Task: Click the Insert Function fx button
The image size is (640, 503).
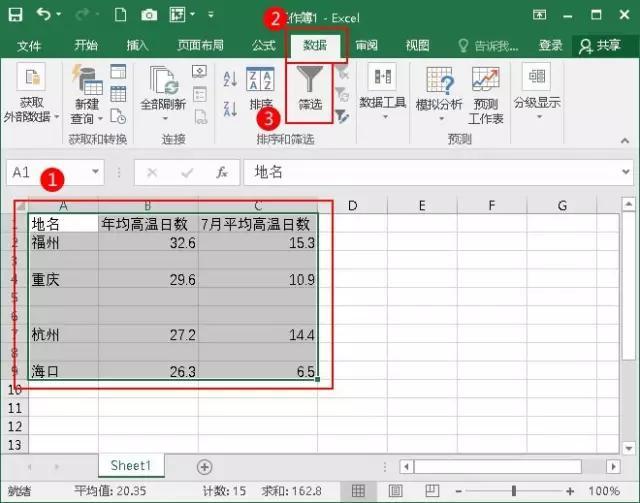Action: [x=222, y=173]
